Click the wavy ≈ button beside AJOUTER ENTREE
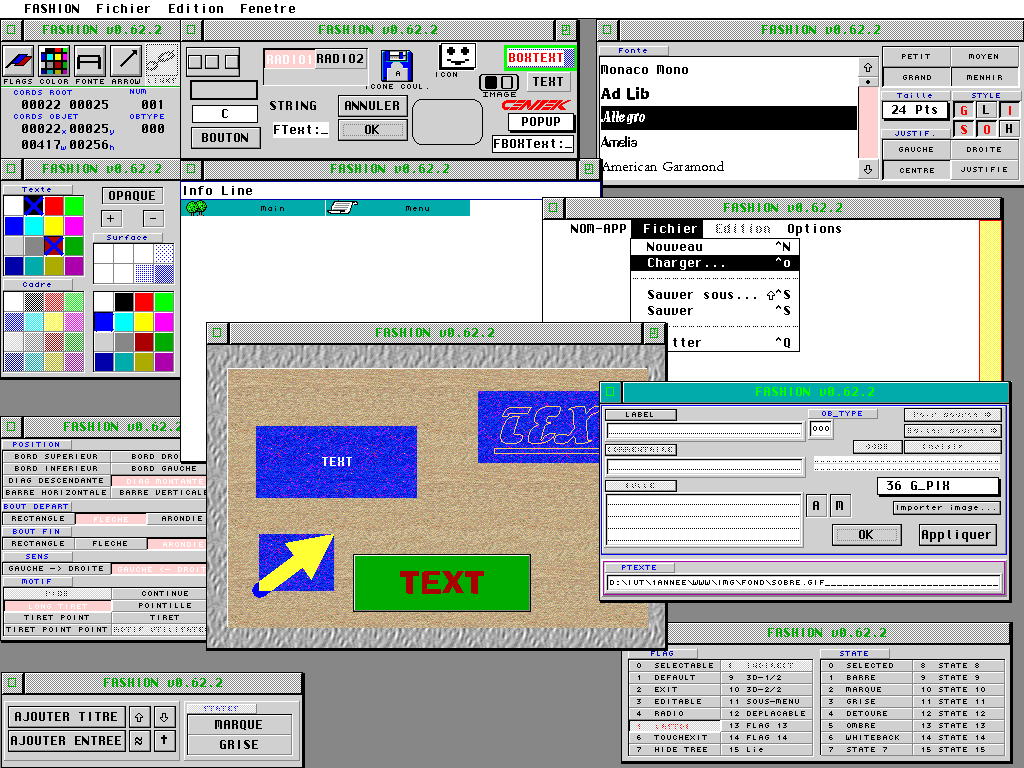Viewport: 1024px width, 768px height. 139,741
